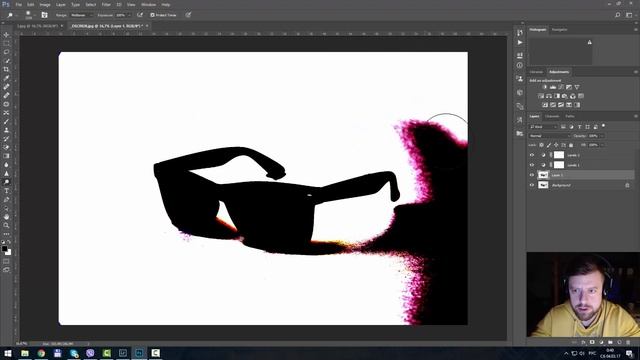The image size is (640, 360).
Task: Open the search icon at top right
Action: [x=618, y=15]
